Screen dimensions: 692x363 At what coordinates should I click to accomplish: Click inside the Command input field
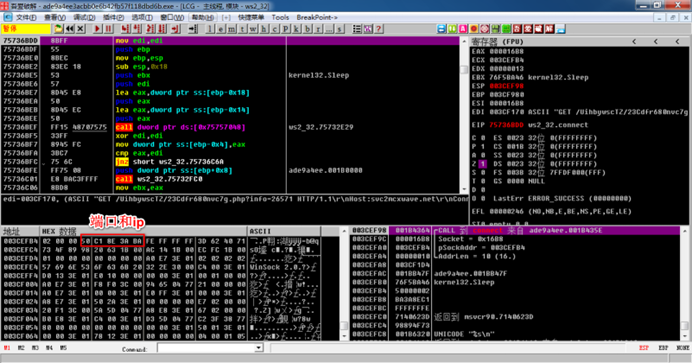click(206, 348)
